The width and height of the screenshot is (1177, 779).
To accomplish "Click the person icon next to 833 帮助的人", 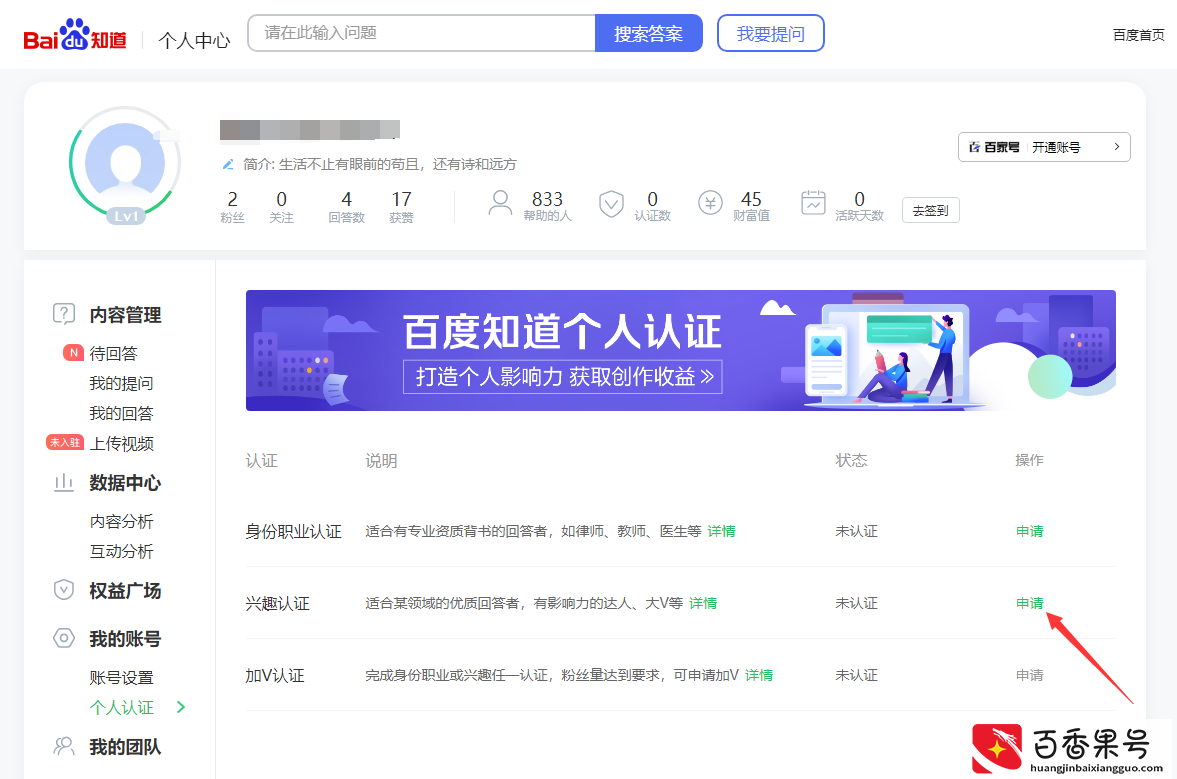I will [500, 203].
